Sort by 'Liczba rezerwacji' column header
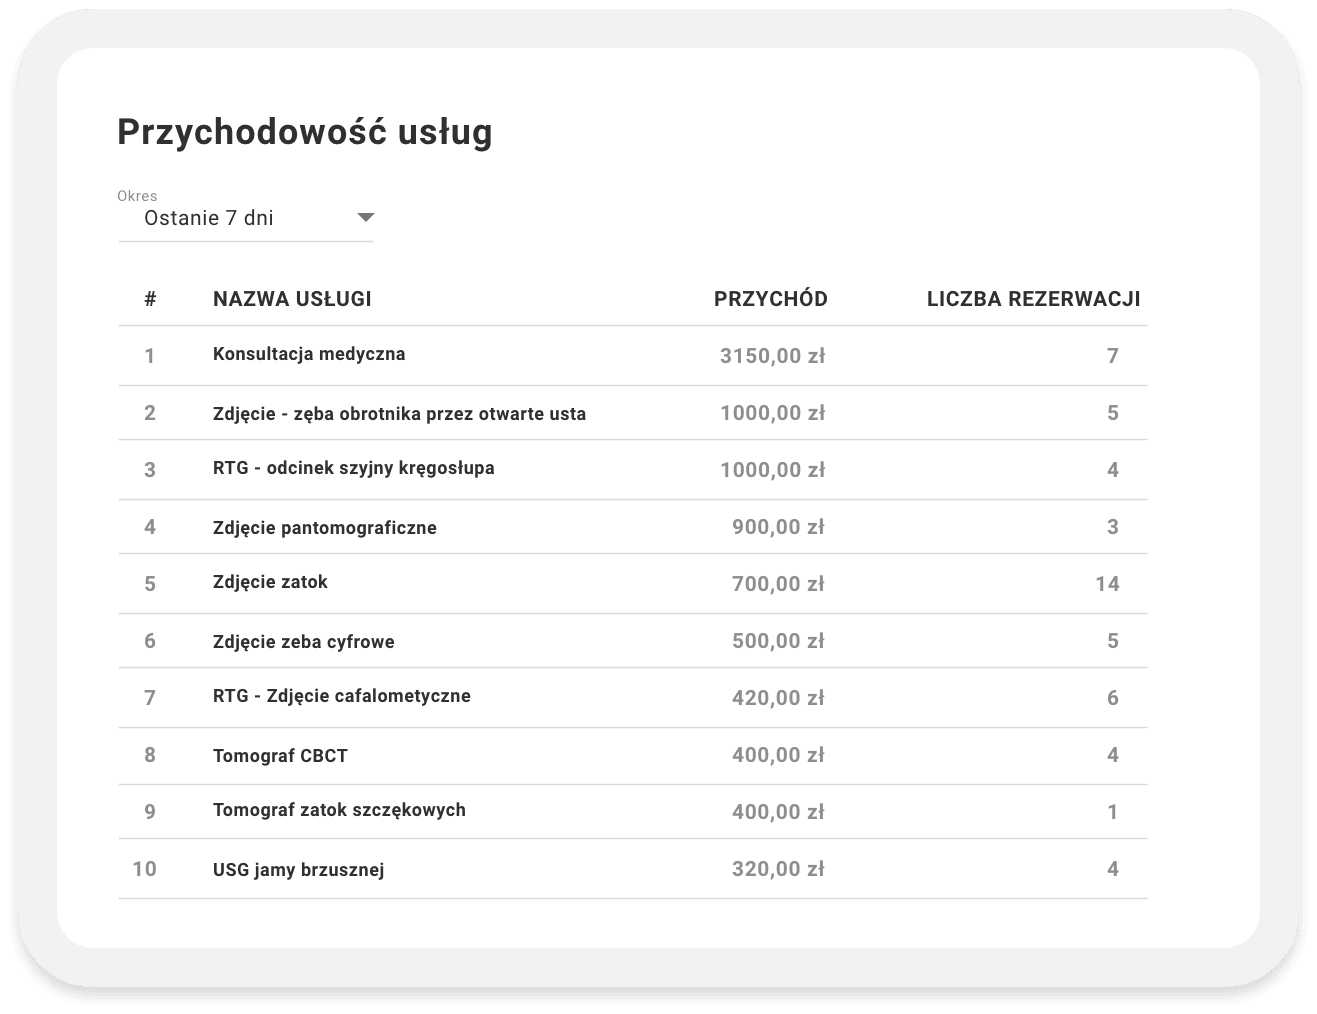The width and height of the screenshot is (1317, 1014). coord(1033,299)
